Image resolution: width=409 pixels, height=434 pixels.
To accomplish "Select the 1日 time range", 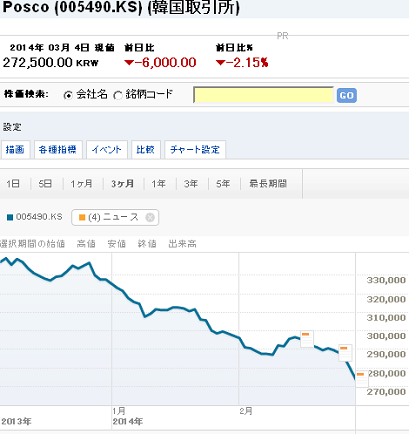I will click(x=13, y=184).
